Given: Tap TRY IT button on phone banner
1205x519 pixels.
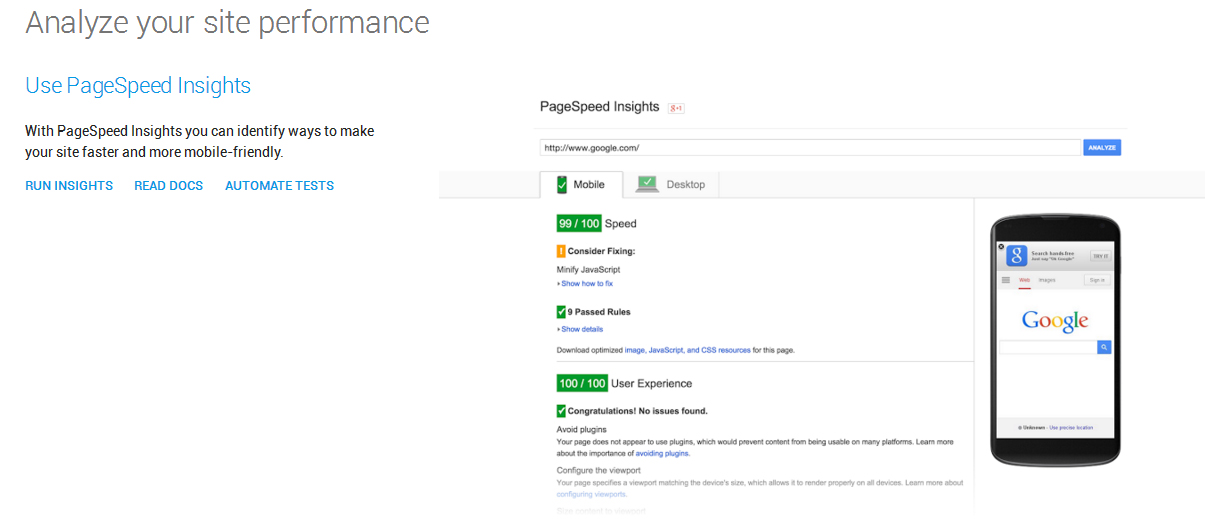Looking at the screenshot, I should click(1099, 256).
